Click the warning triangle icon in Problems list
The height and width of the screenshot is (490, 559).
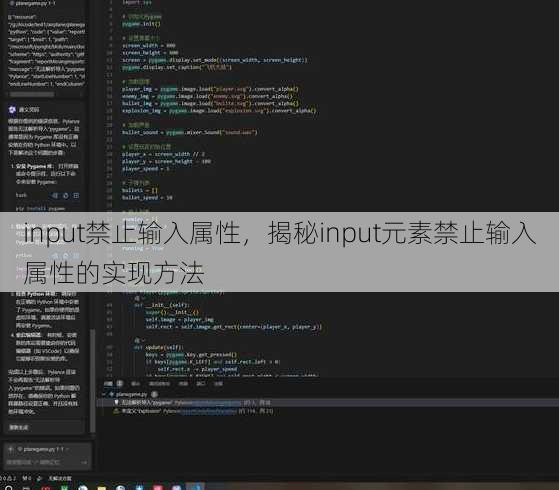[x=116, y=411]
